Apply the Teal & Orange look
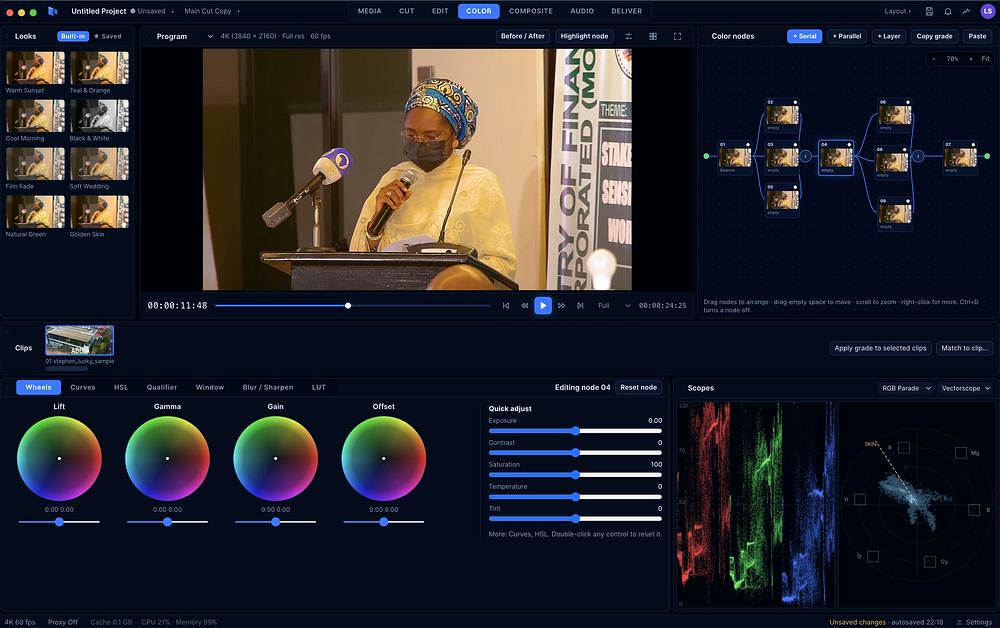Image resolution: width=1000 pixels, height=628 pixels. point(99,73)
